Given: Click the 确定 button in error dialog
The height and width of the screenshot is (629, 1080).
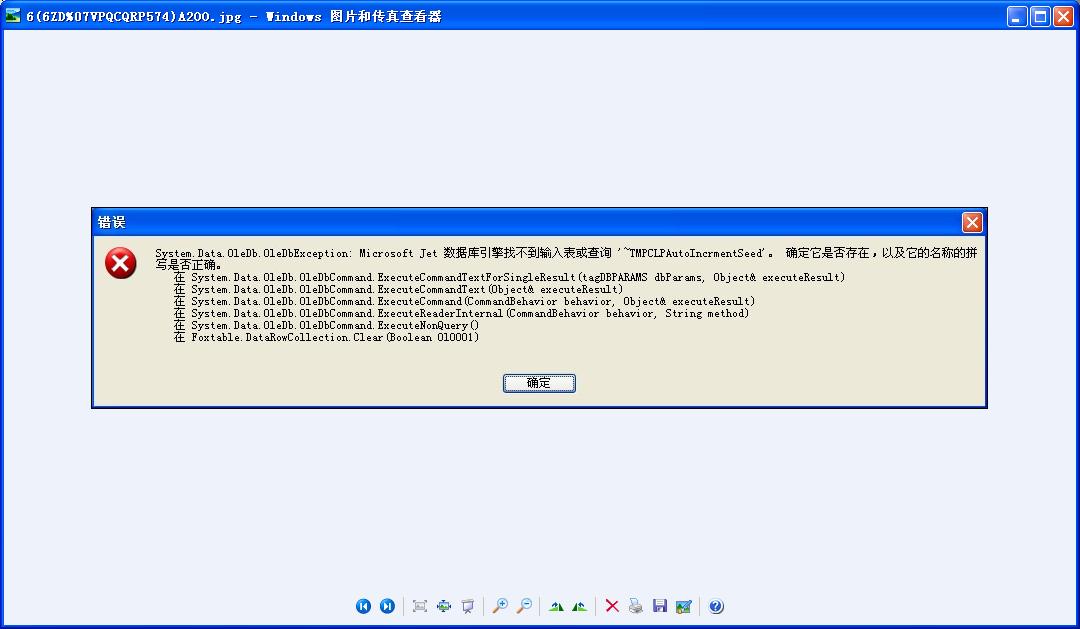Looking at the screenshot, I should point(539,383).
